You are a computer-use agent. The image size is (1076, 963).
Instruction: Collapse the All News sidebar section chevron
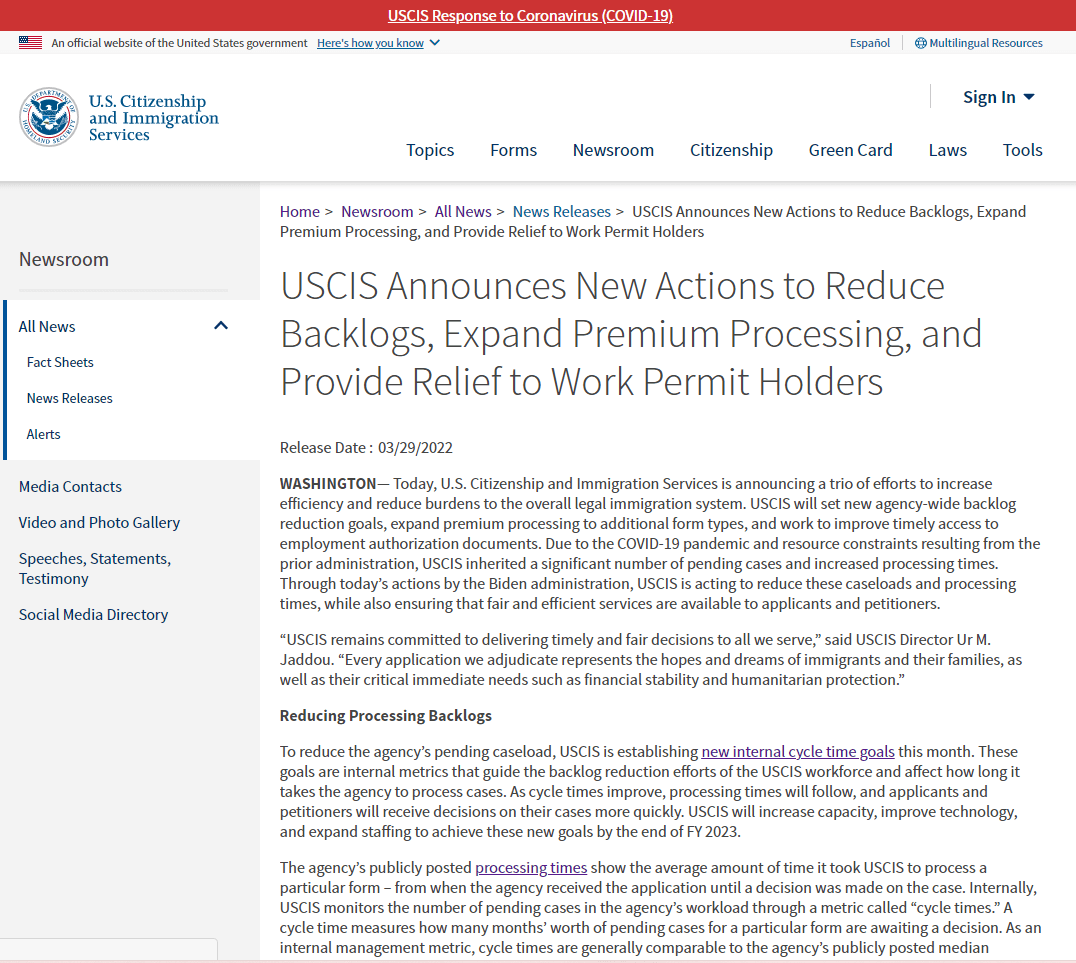coord(221,326)
